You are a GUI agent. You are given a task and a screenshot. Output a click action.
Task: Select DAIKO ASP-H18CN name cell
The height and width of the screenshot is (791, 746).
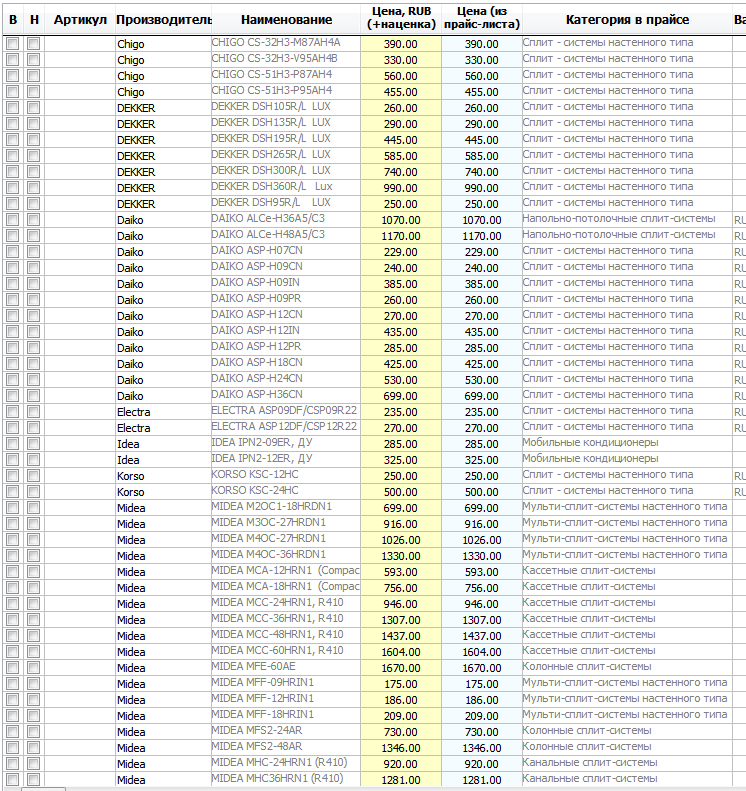click(286, 364)
